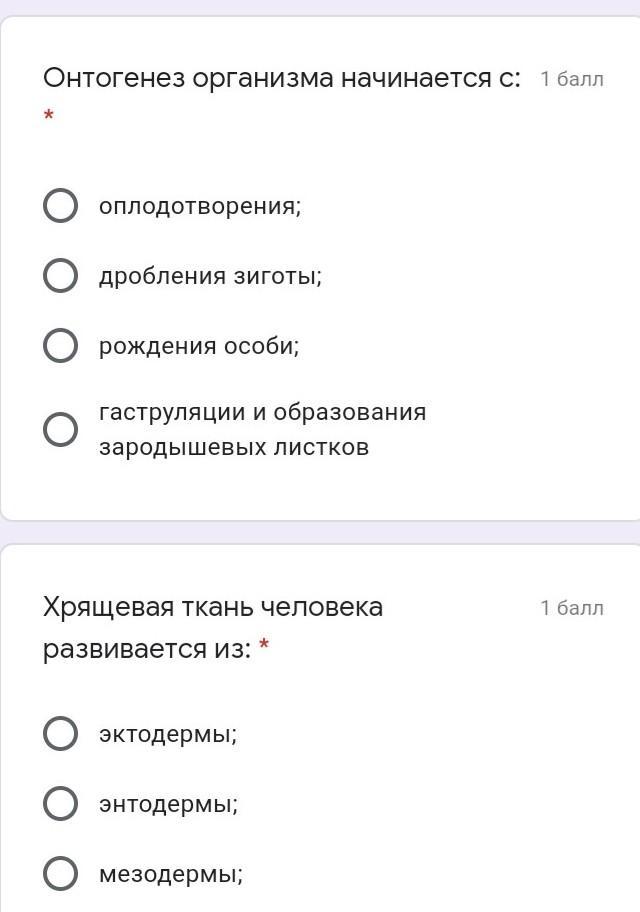
Task: Click the answer text 'эктодермы;'
Action: tap(168, 734)
